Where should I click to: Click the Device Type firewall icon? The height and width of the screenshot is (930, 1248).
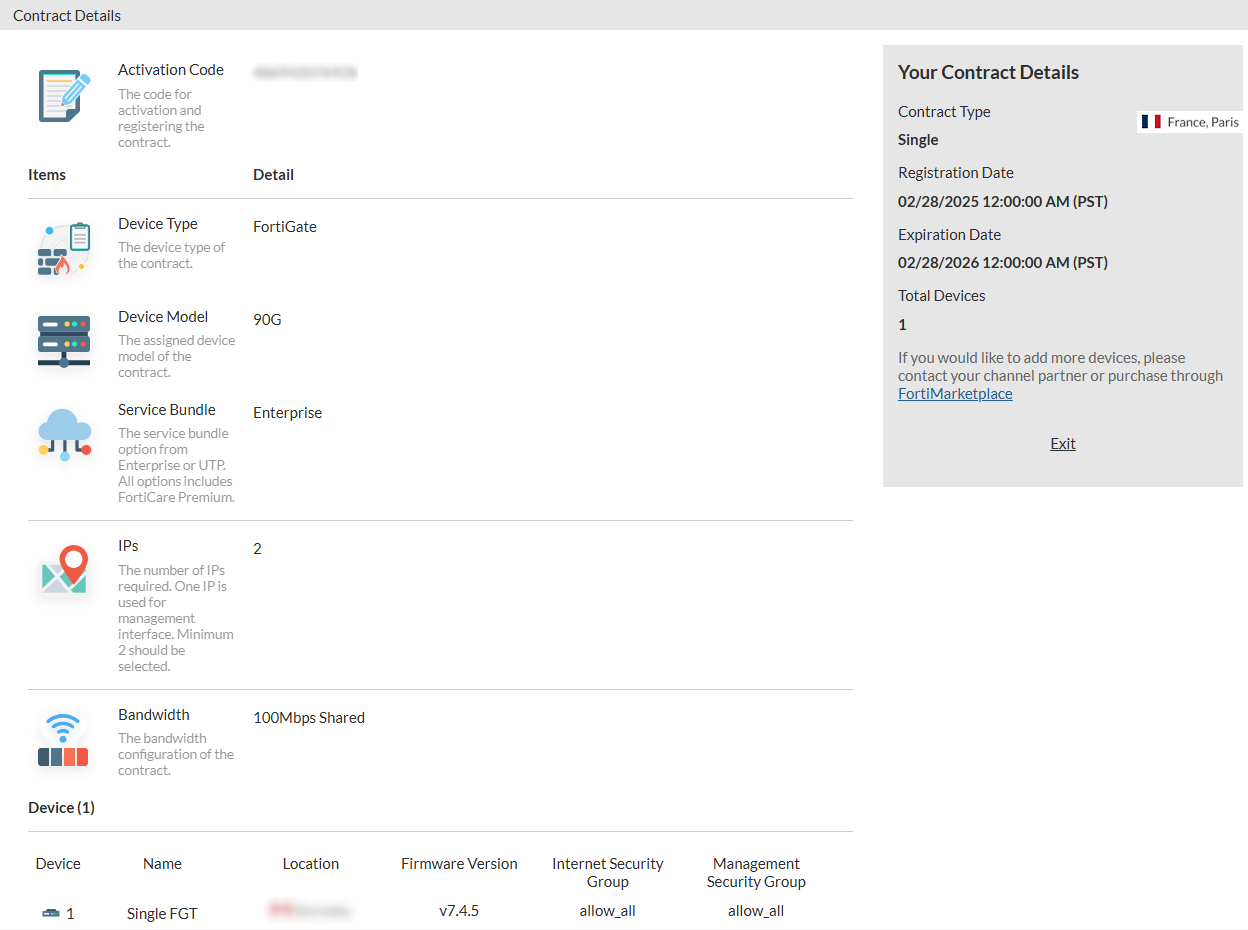coord(64,250)
